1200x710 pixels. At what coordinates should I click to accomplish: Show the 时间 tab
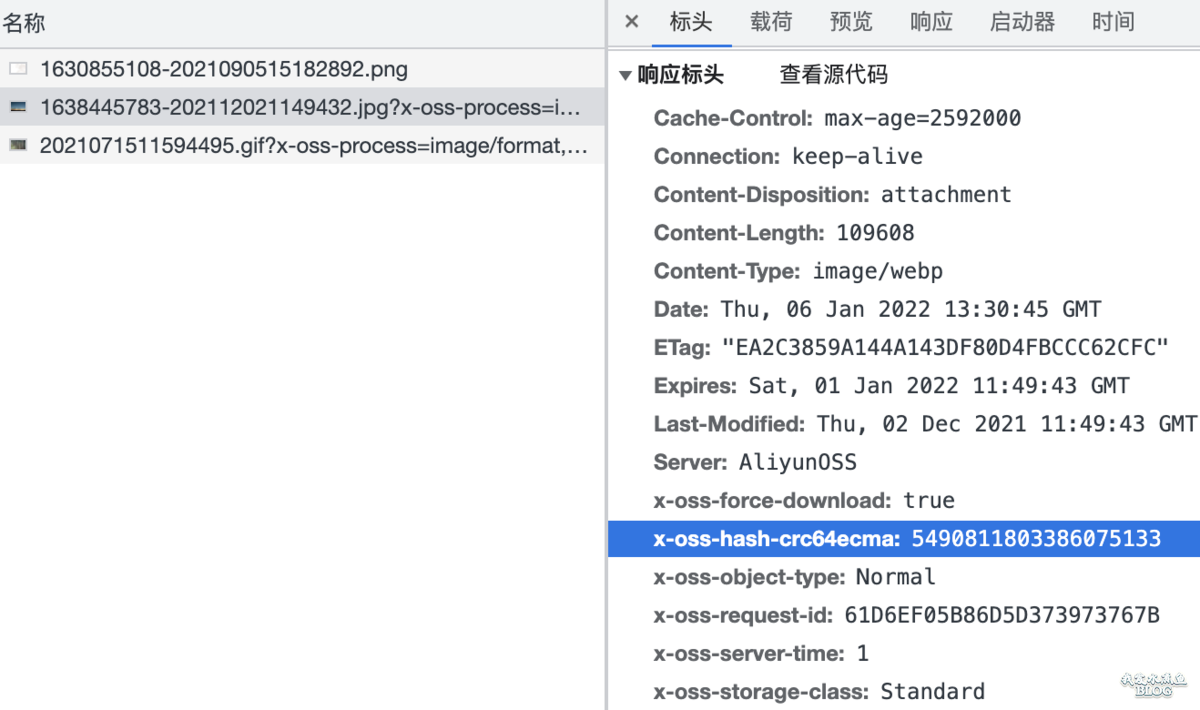(1113, 22)
